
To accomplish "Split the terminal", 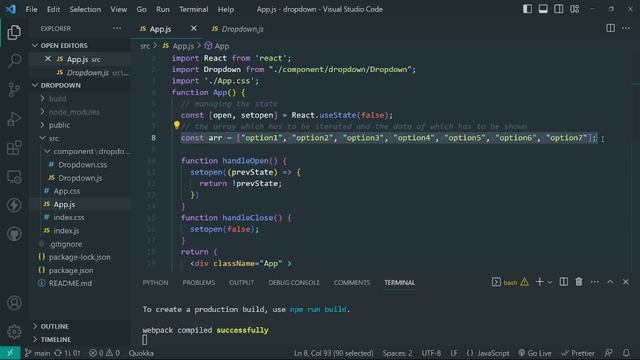I will coord(564,282).
